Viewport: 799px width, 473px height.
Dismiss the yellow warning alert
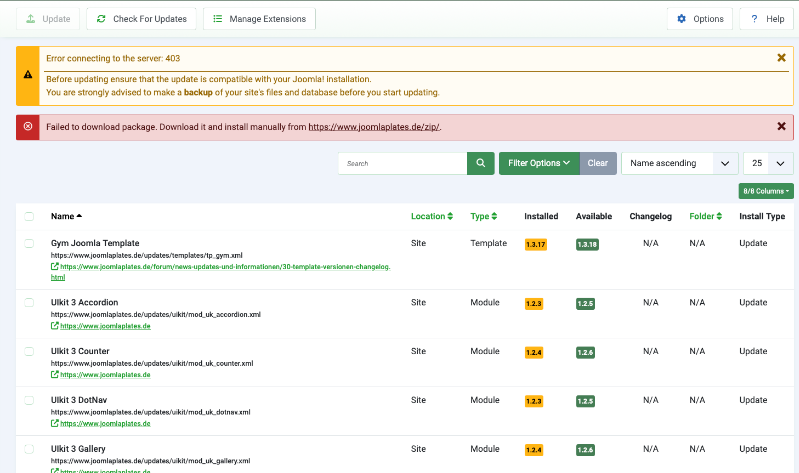pos(781,58)
